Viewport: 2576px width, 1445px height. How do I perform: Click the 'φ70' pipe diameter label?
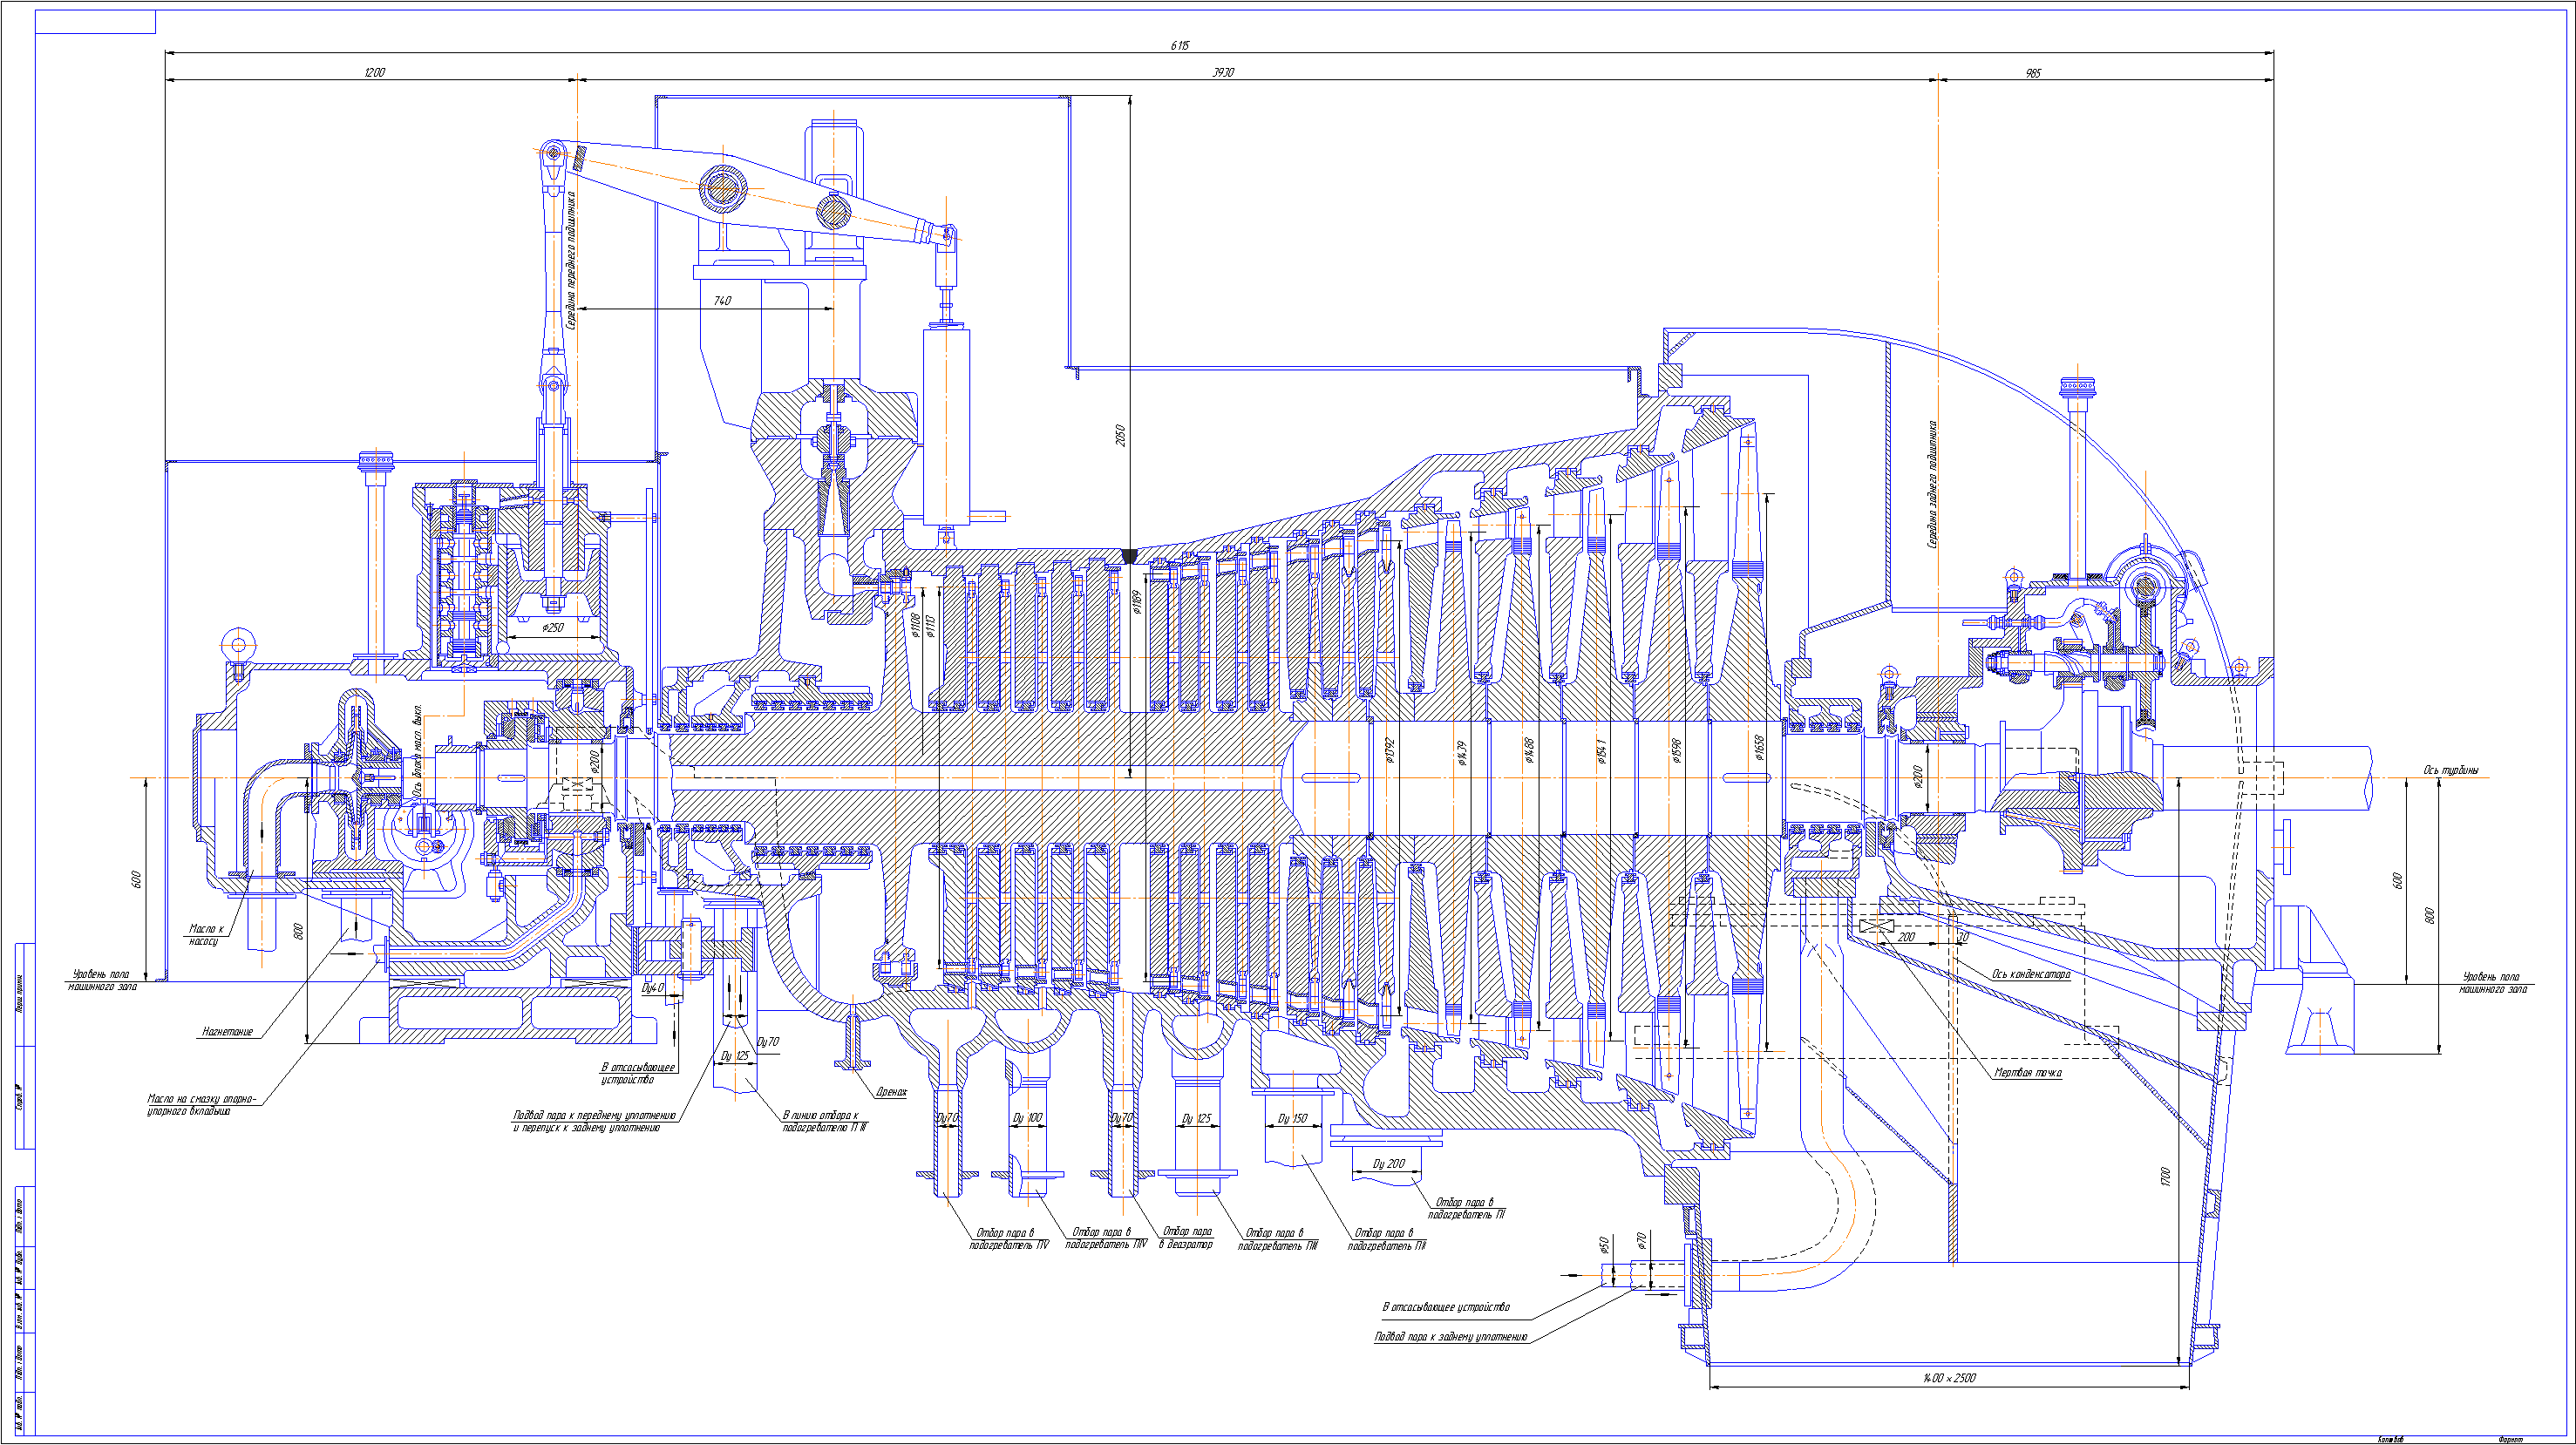pyautogui.click(x=1641, y=1240)
